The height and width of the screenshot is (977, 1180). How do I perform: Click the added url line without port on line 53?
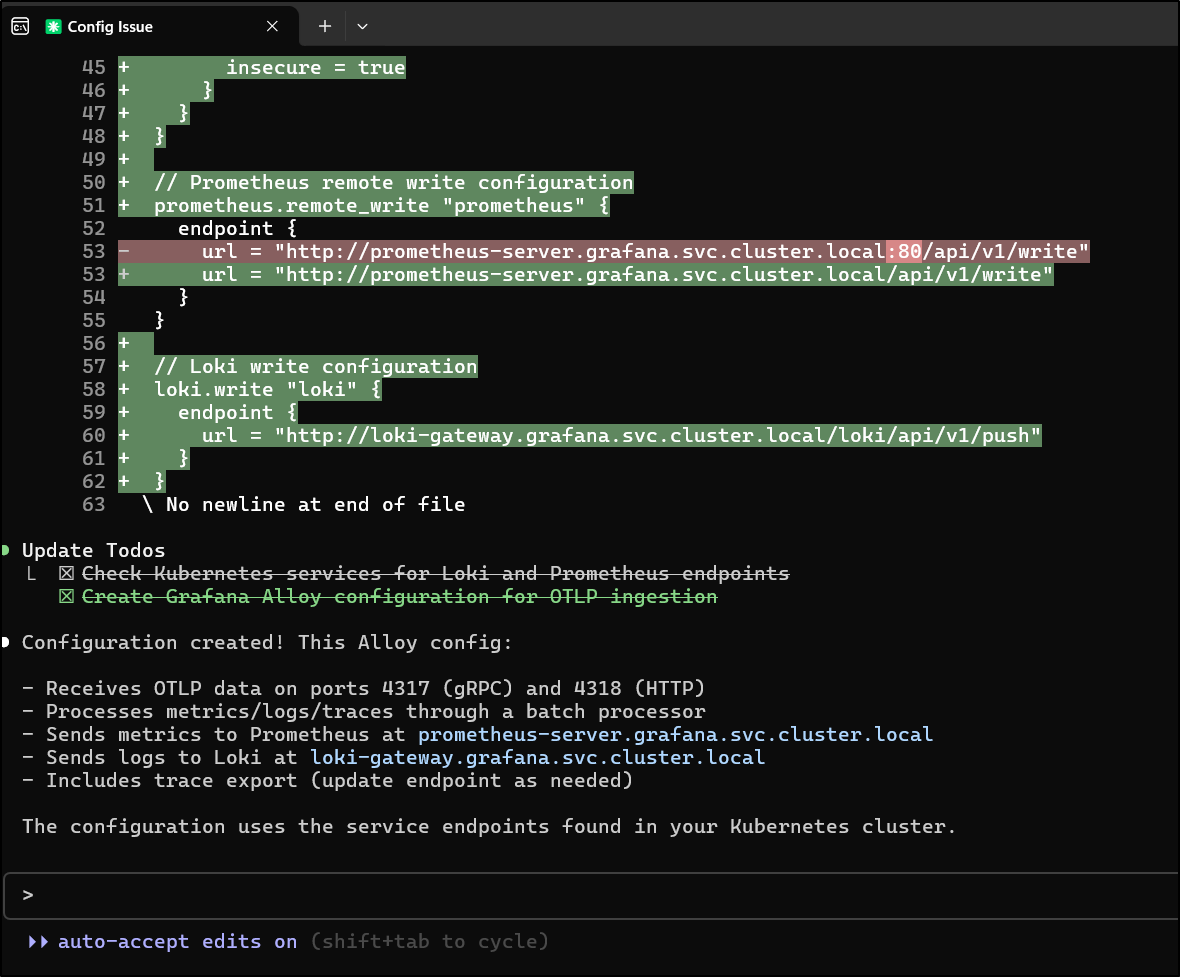pyautogui.click(x=585, y=274)
